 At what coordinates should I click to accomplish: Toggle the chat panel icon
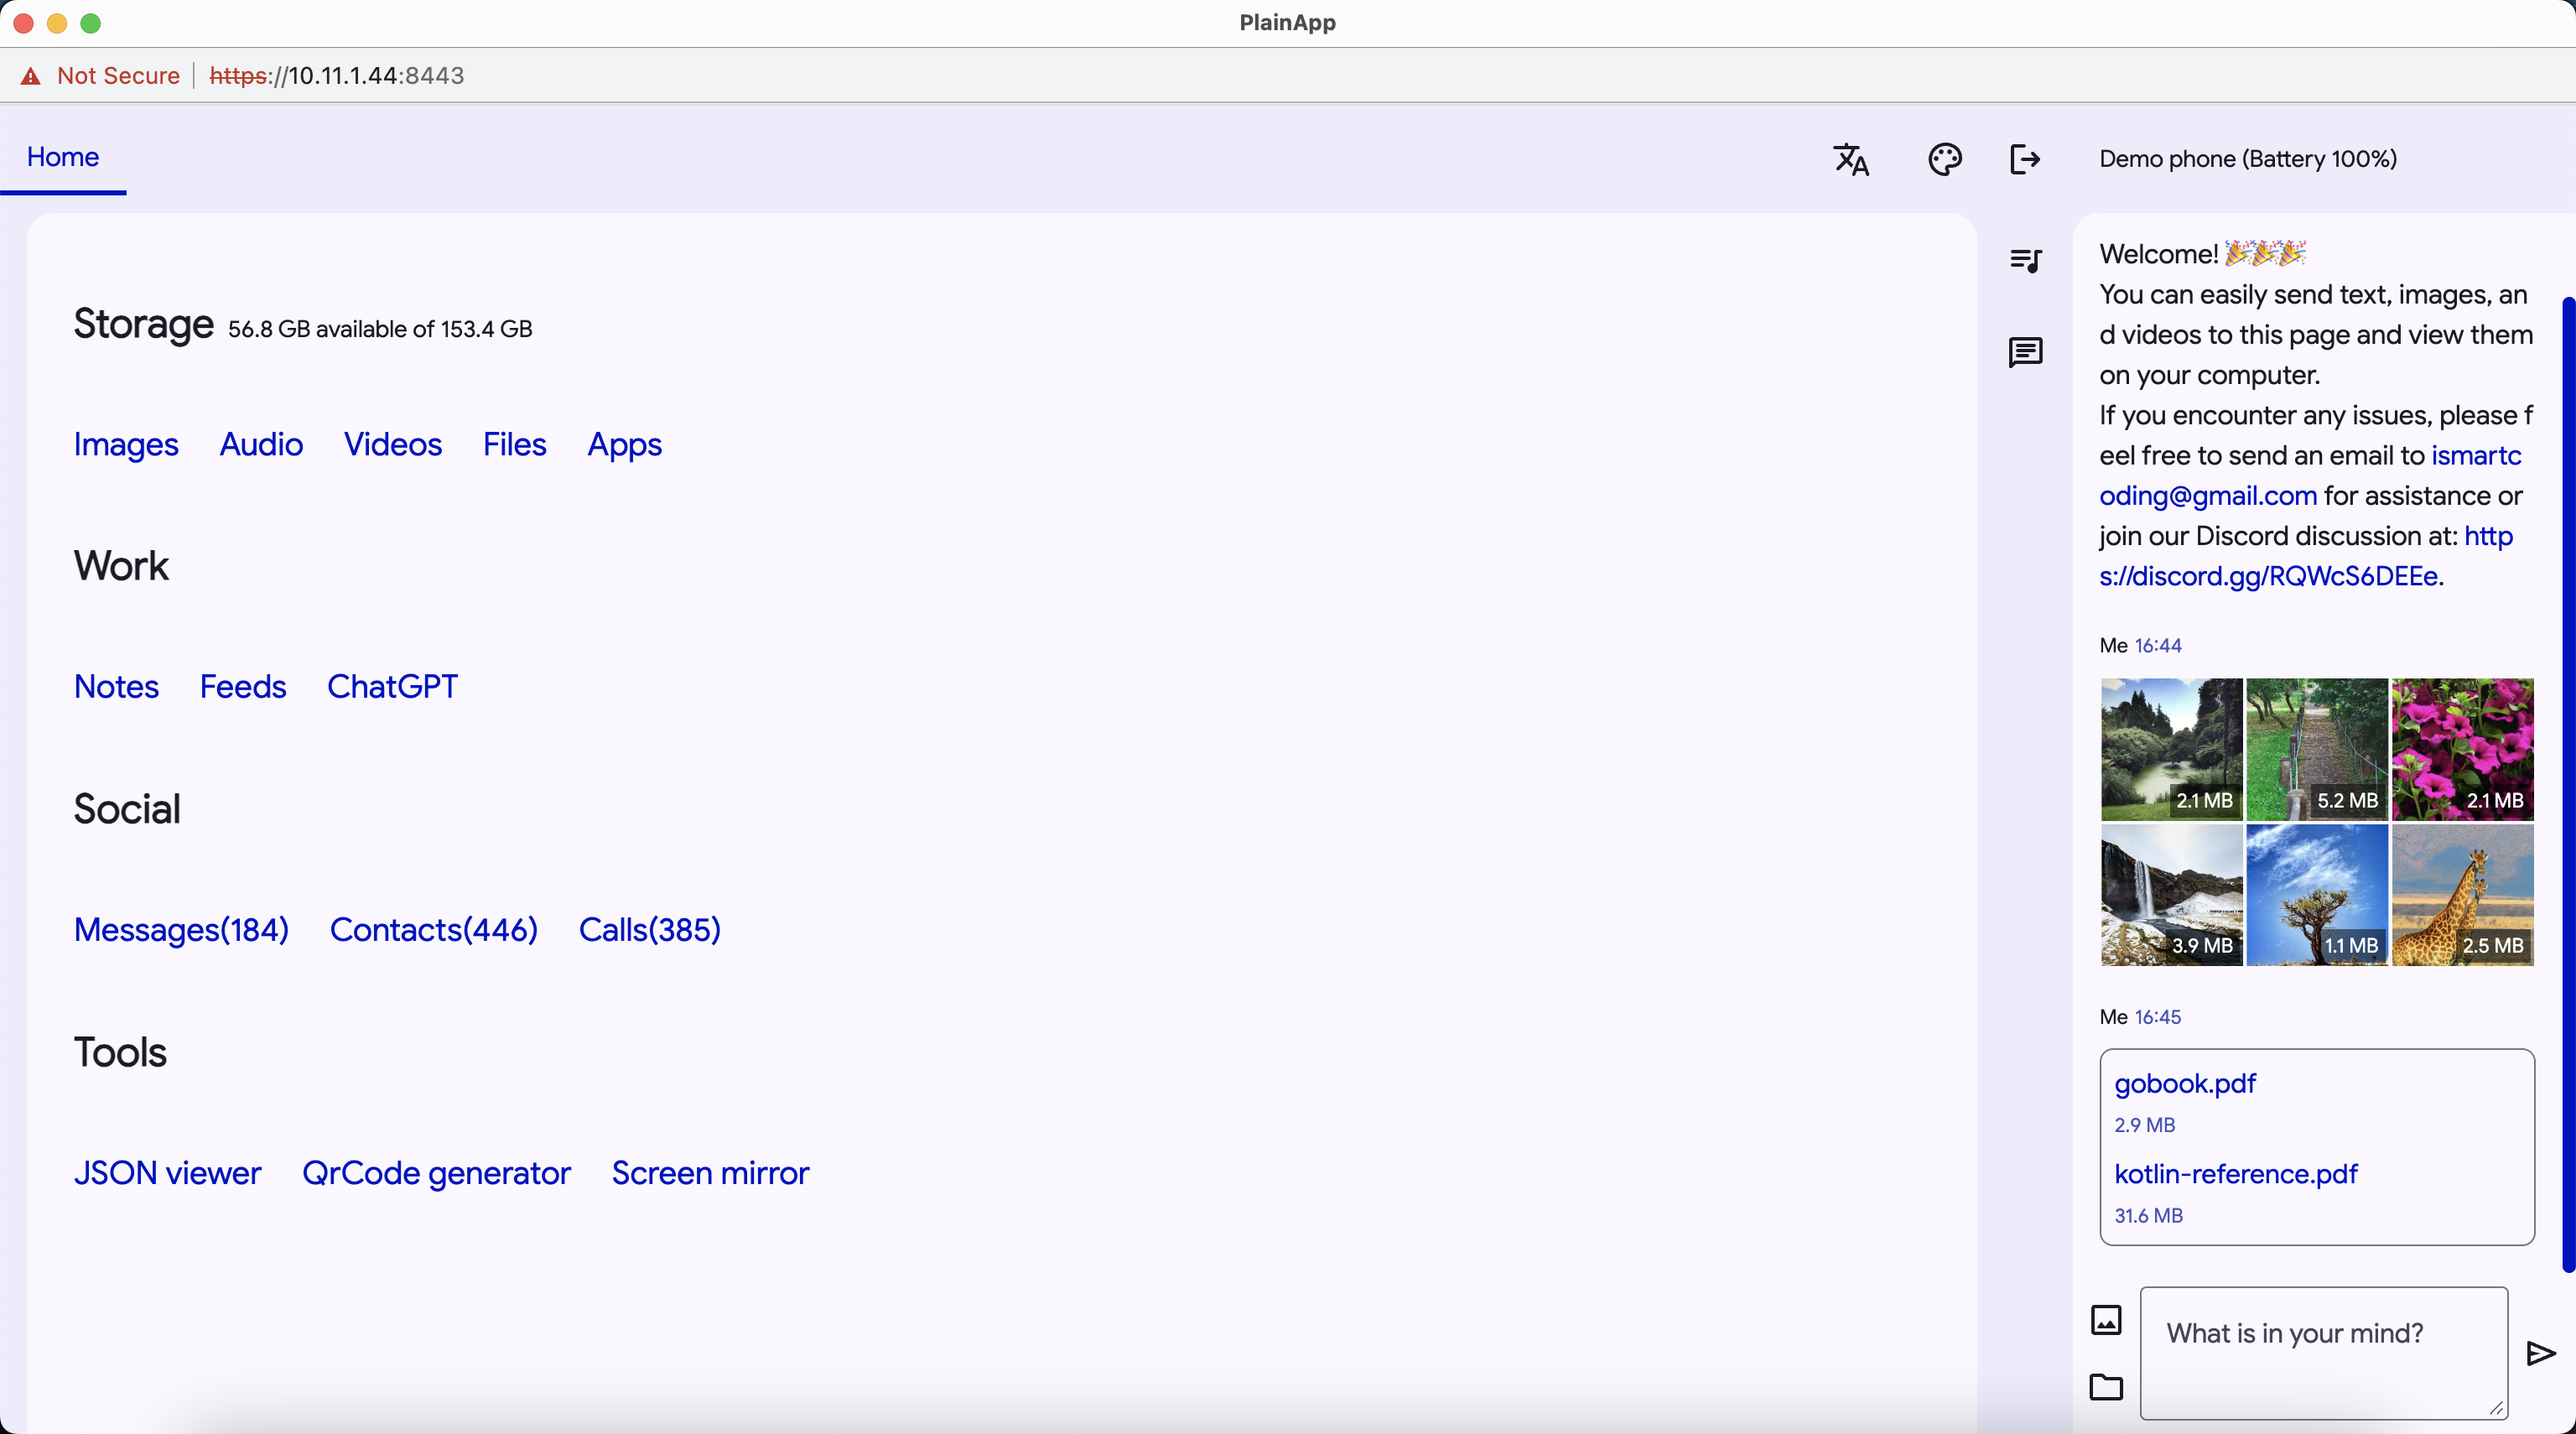click(x=2025, y=352)
